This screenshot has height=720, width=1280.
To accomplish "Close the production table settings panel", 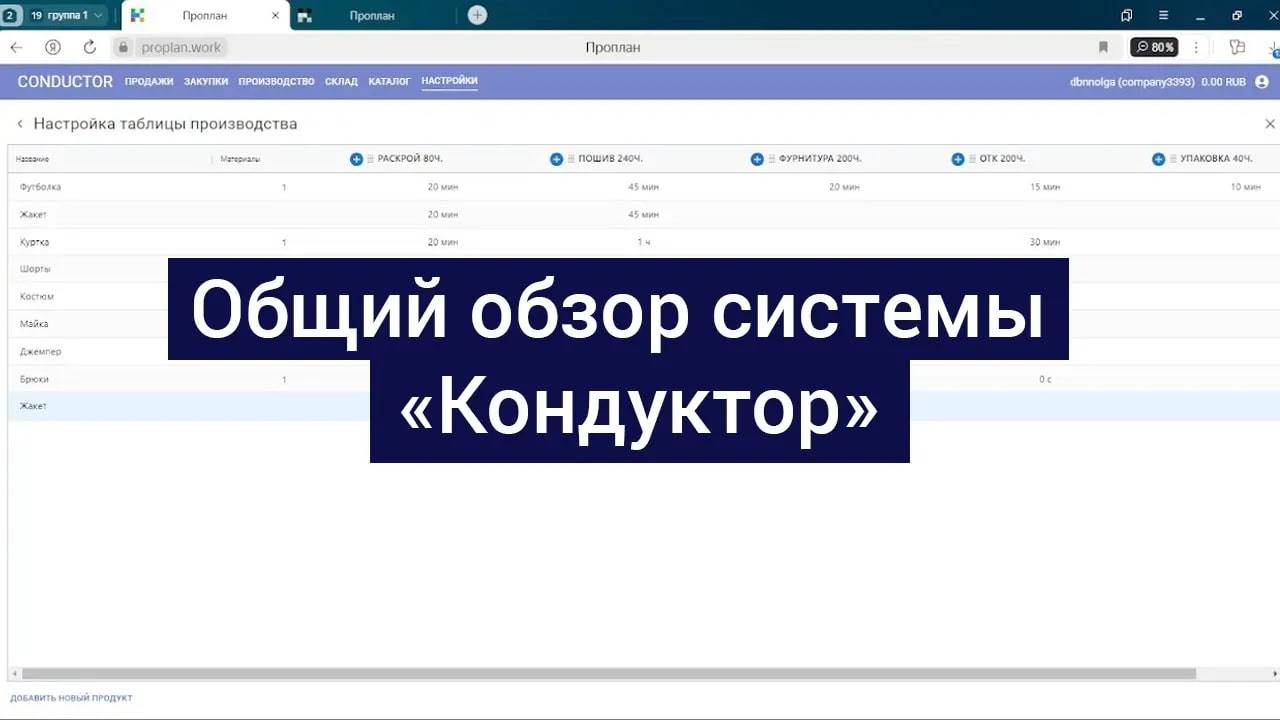I will [x=1270, y=124].
